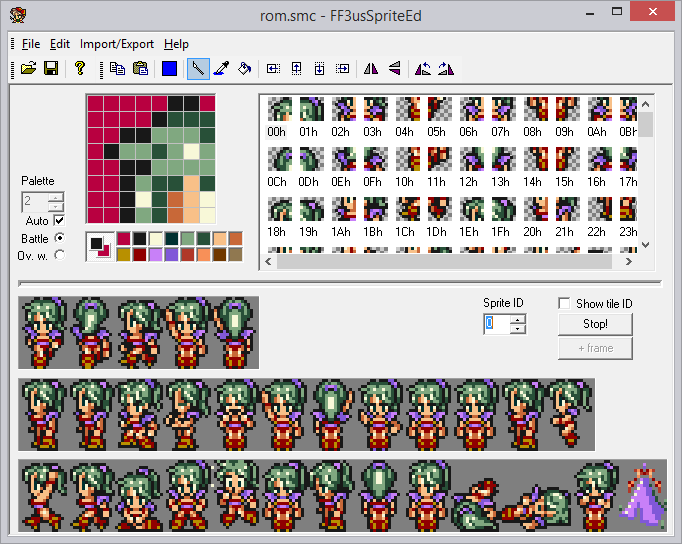Image resolution: width=682 pixels, height=544 pixels.
Task: Shift tile pixels right
Action: (342, 69)
